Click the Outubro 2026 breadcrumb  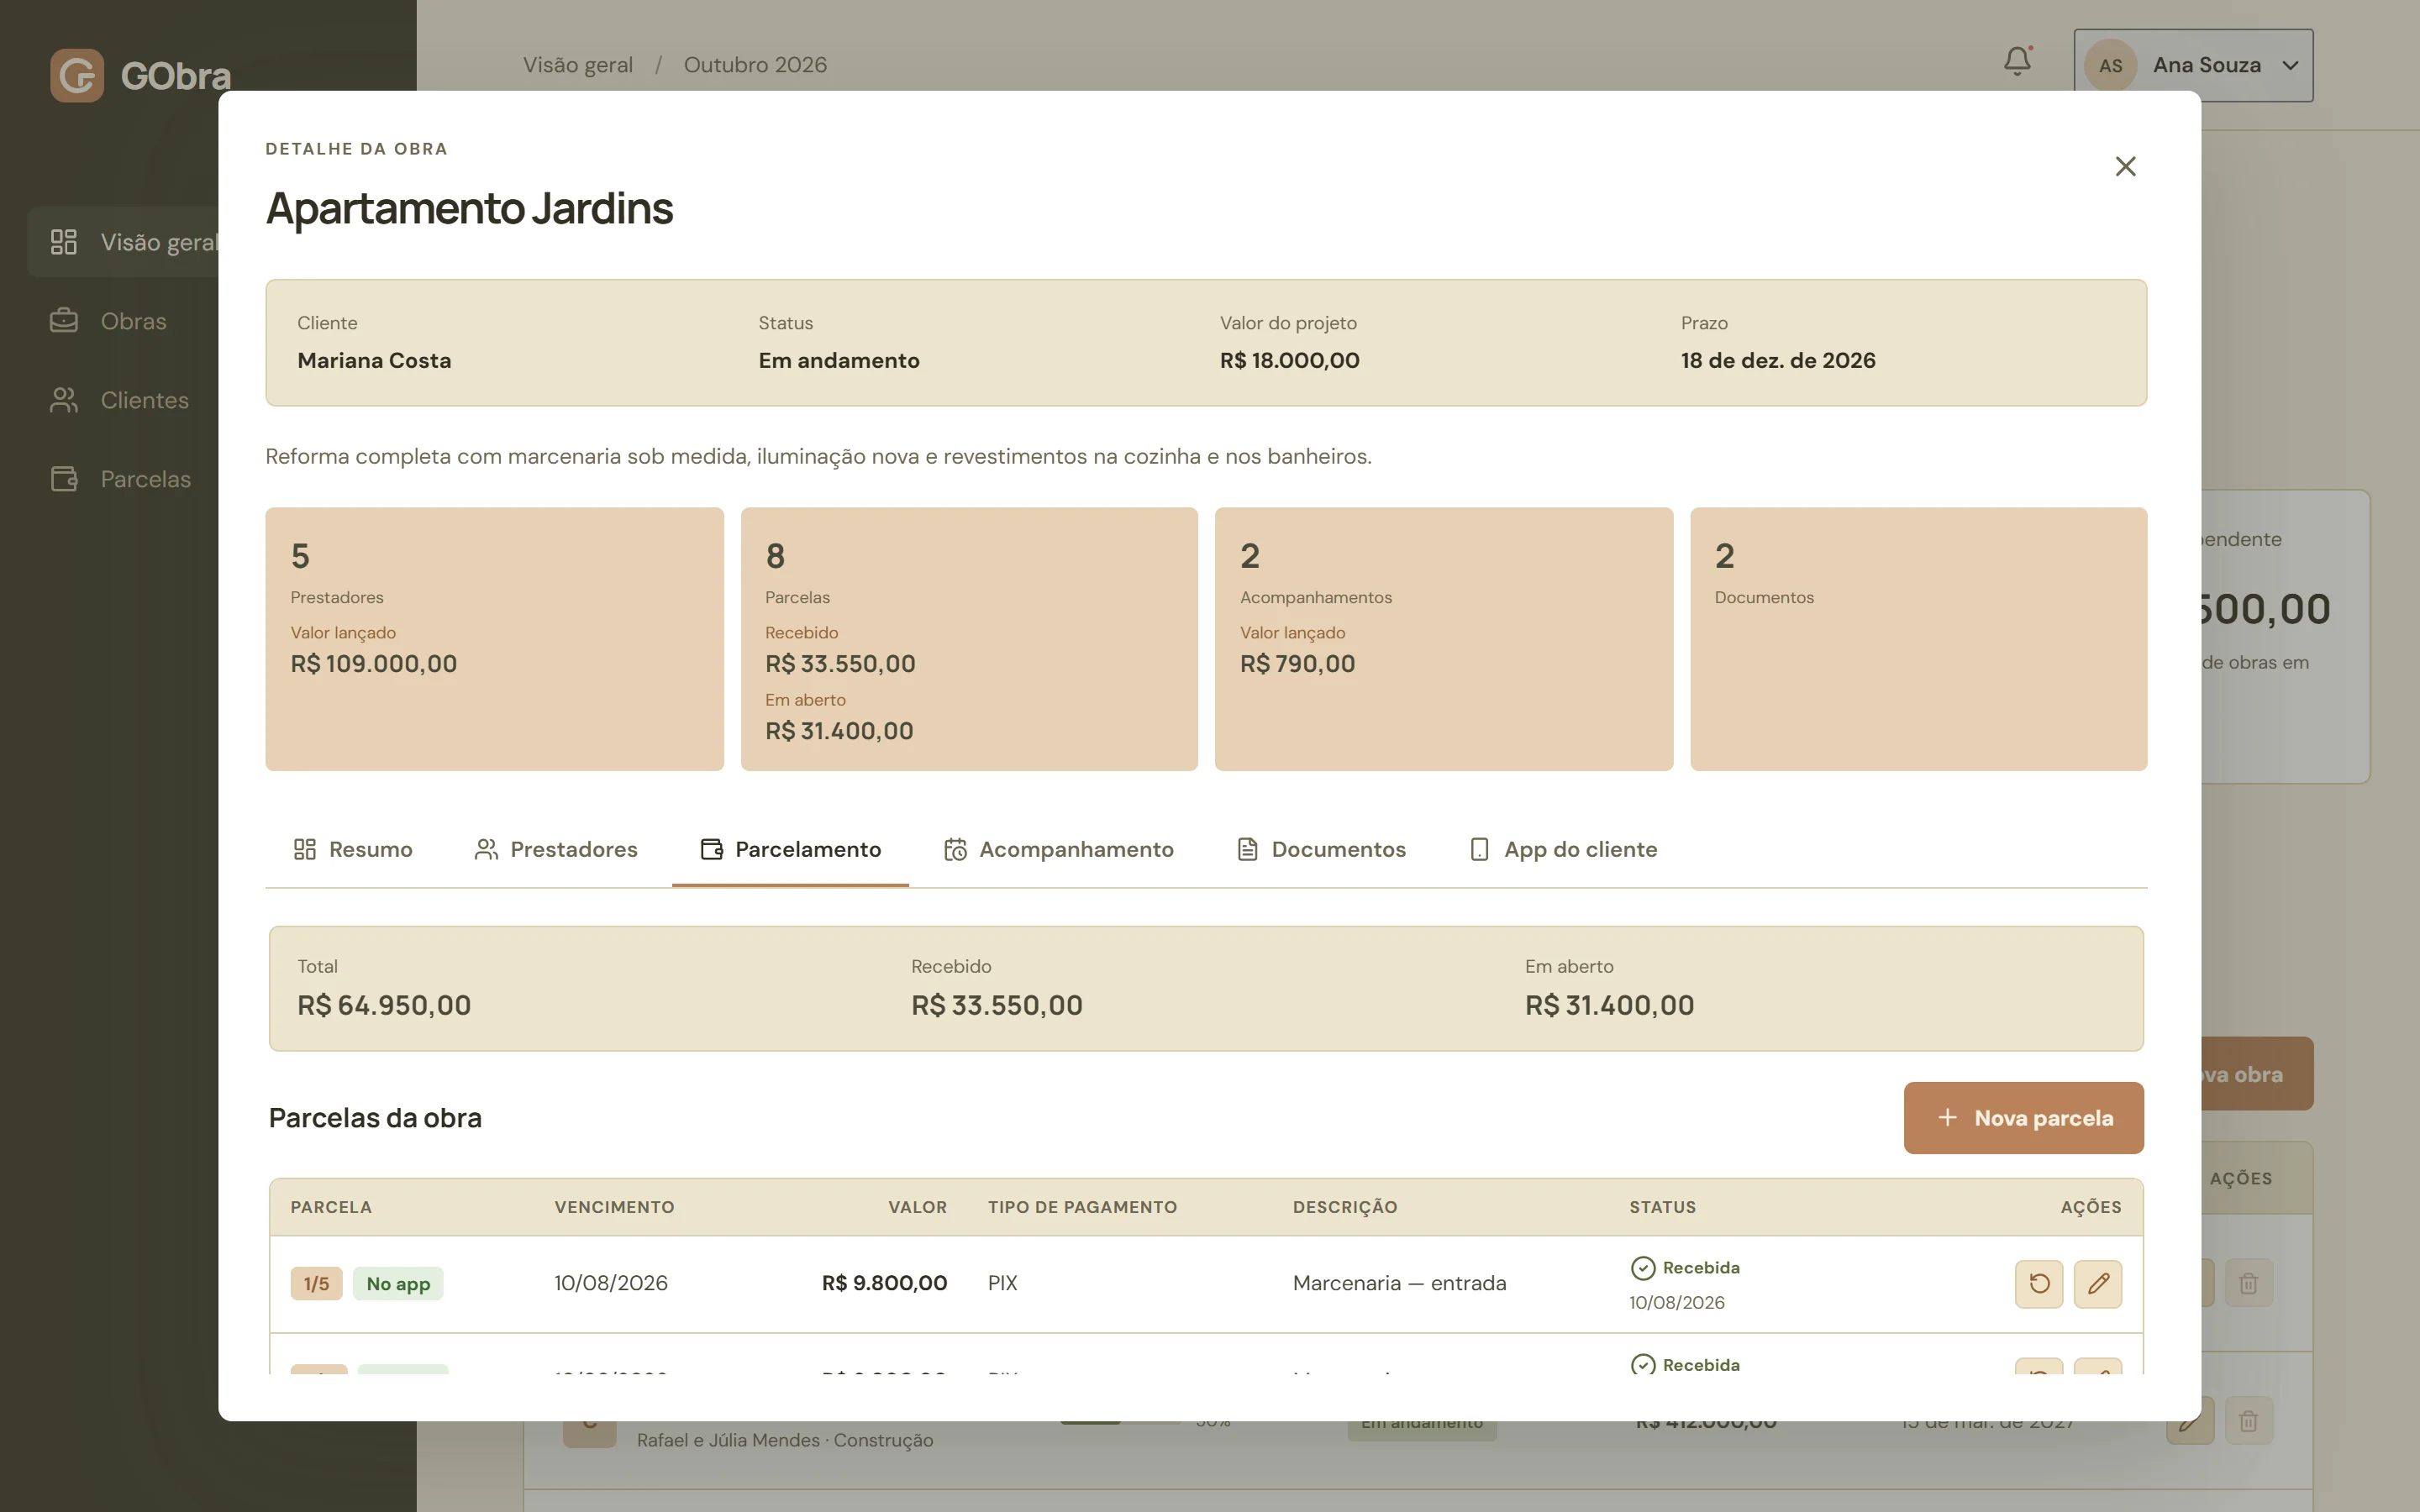tap(755, 65)
